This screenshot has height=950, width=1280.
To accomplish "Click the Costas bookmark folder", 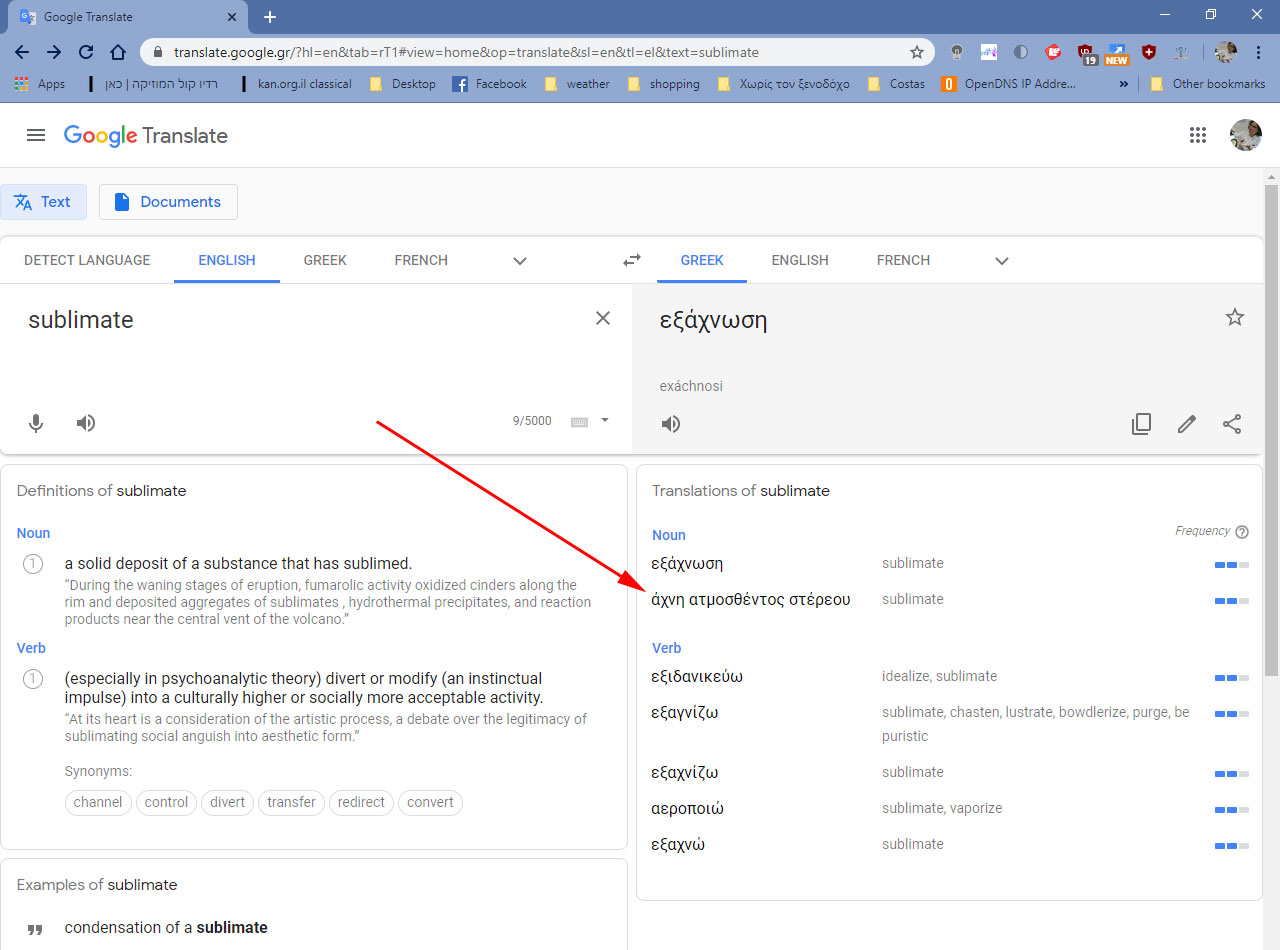I will (x=897, y=84).
